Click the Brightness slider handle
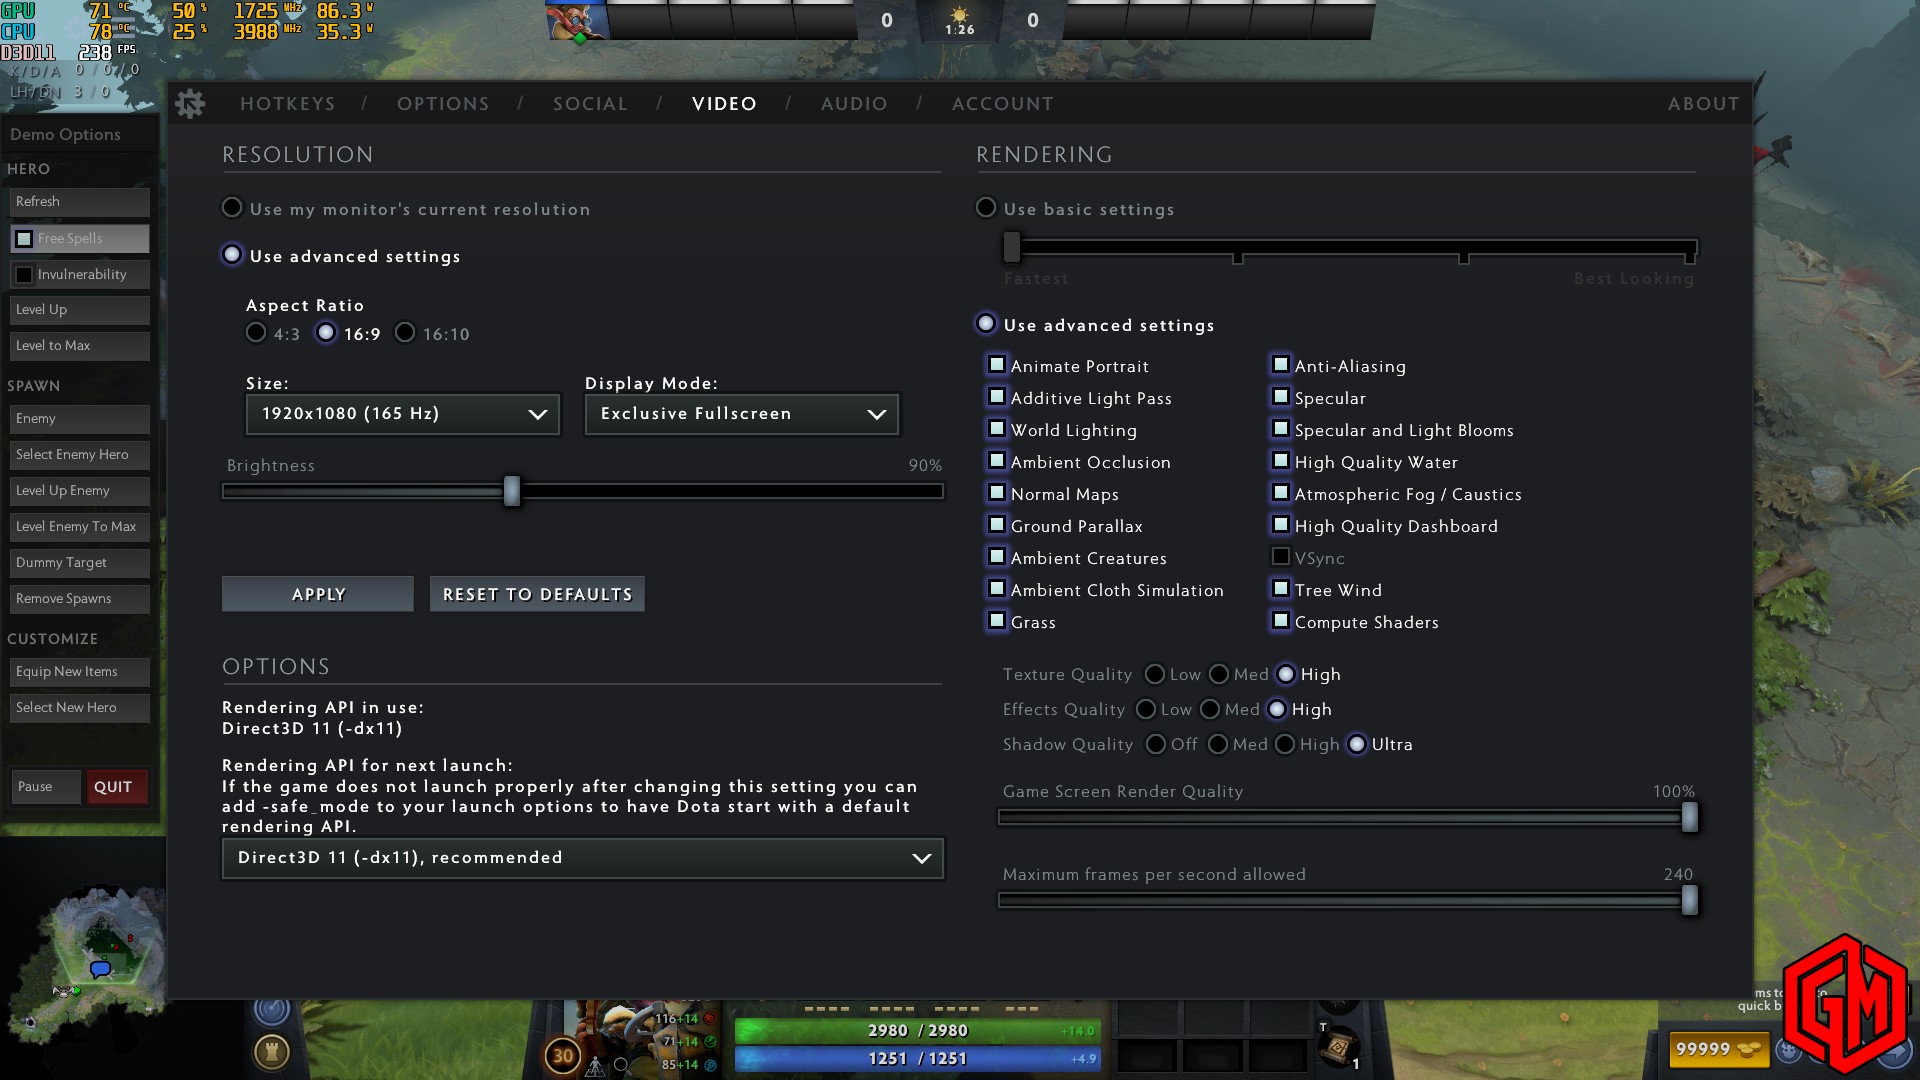This screenshot has height=1080, width=1920. coord(512,491)
